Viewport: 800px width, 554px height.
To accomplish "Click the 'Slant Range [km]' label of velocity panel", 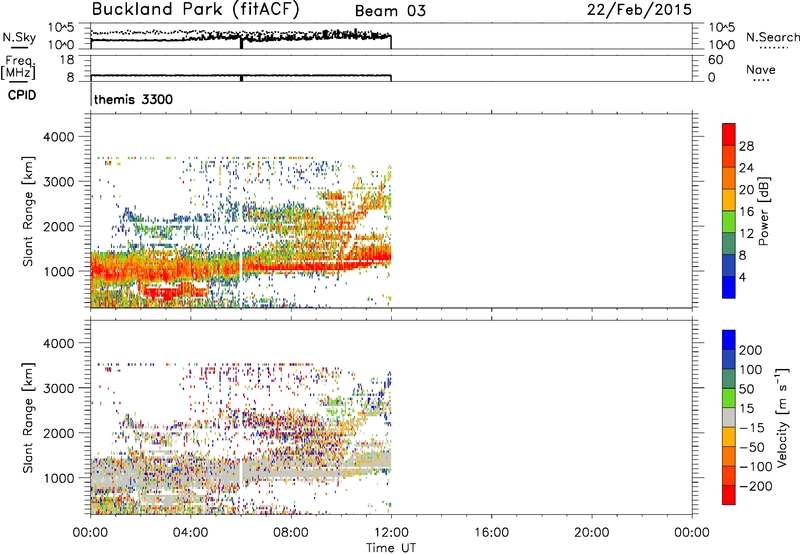I will pos(28,417).
